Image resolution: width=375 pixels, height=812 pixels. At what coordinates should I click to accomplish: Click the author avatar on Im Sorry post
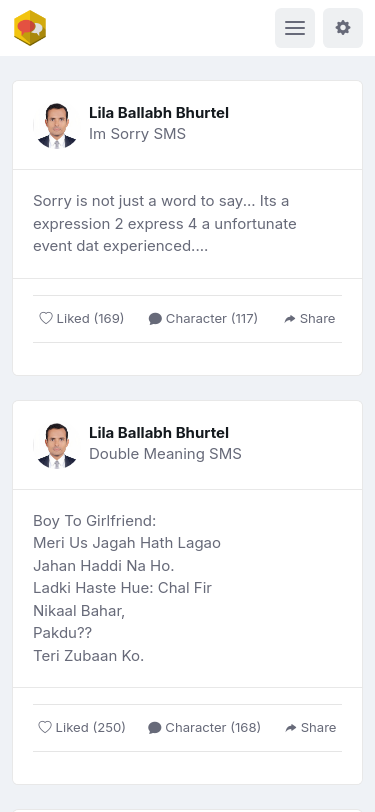pyautogui.click(x=57, y=125)
